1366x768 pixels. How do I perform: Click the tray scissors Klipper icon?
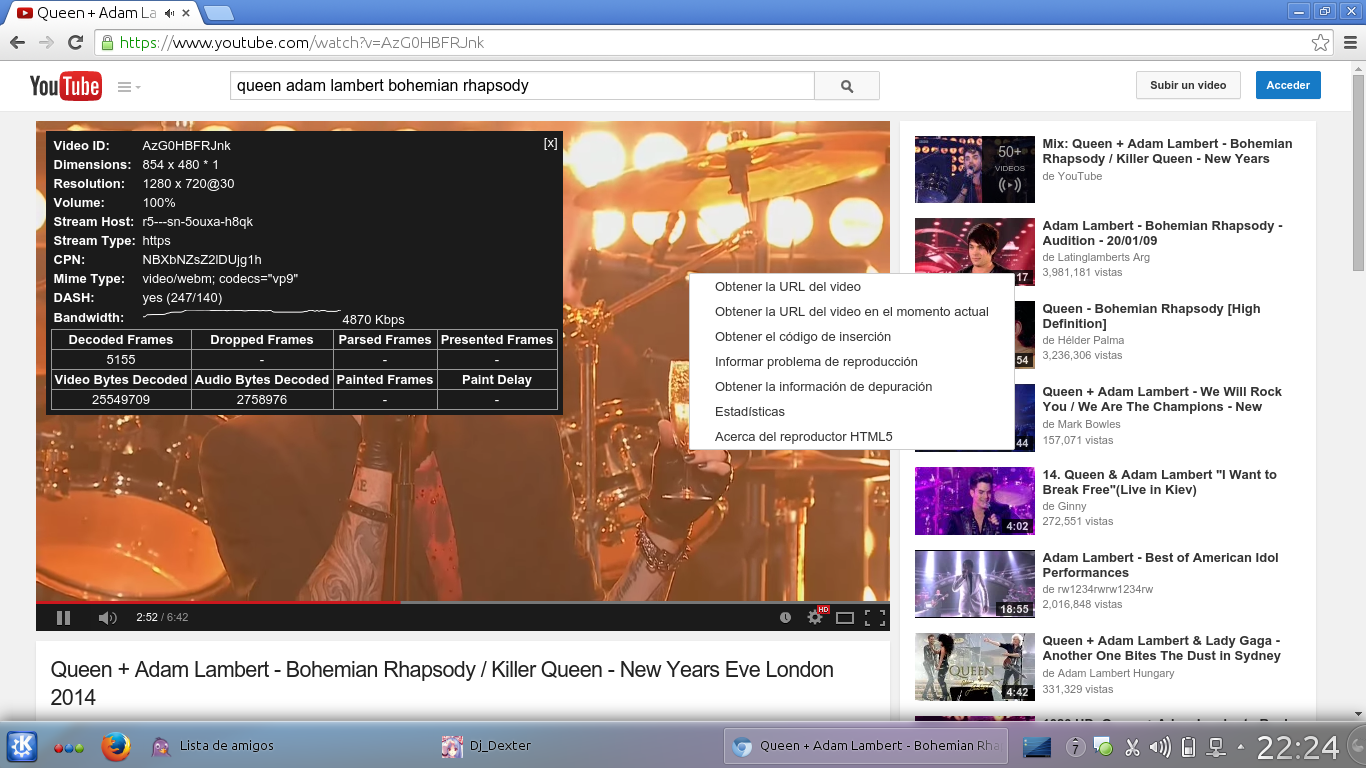coord(1132,747)
